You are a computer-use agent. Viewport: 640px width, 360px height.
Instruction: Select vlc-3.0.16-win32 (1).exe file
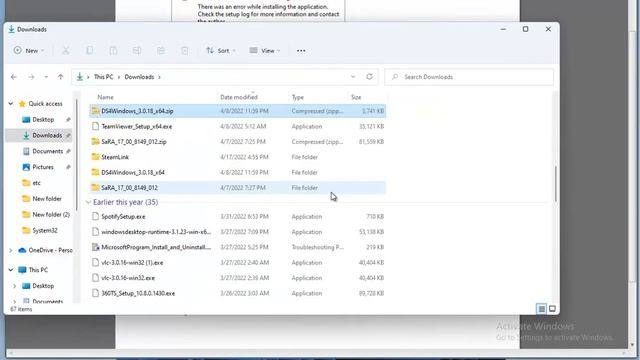tap(238, 262)
